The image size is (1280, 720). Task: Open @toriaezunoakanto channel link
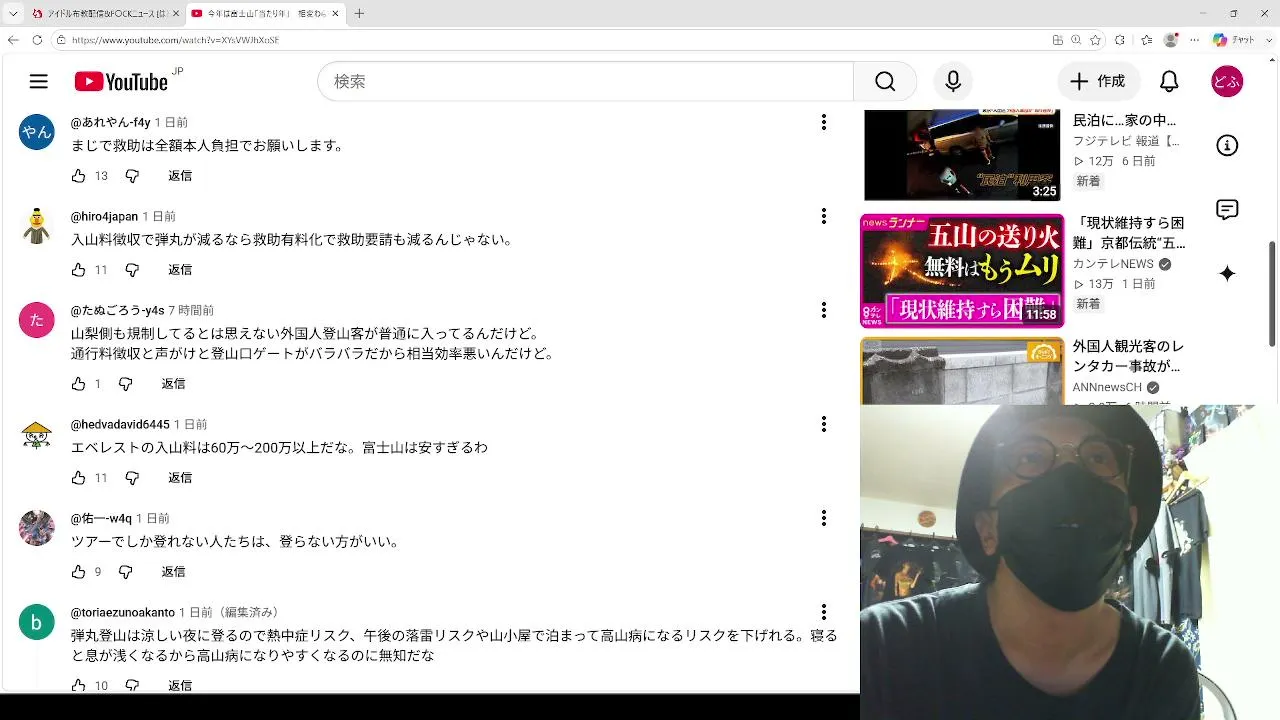coord(123,612)
